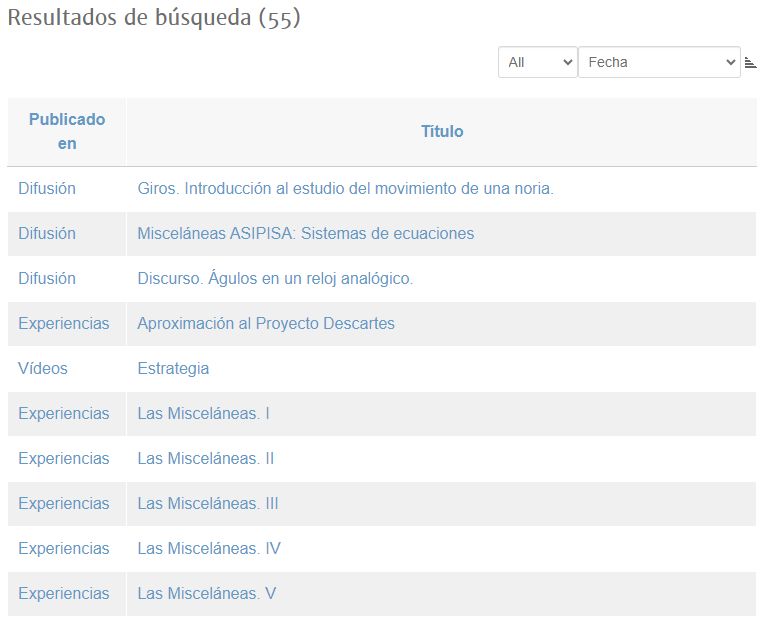Viewport: 765px width, 622px height.
Task: Click Experiencias category beside Proyecto Descartes
Action: pos(64,324)
